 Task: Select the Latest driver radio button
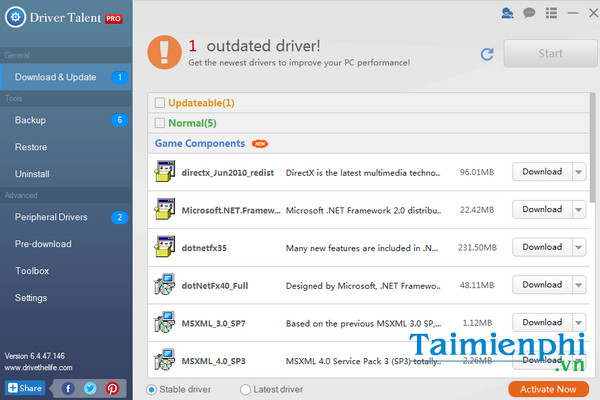click(245, 390)
